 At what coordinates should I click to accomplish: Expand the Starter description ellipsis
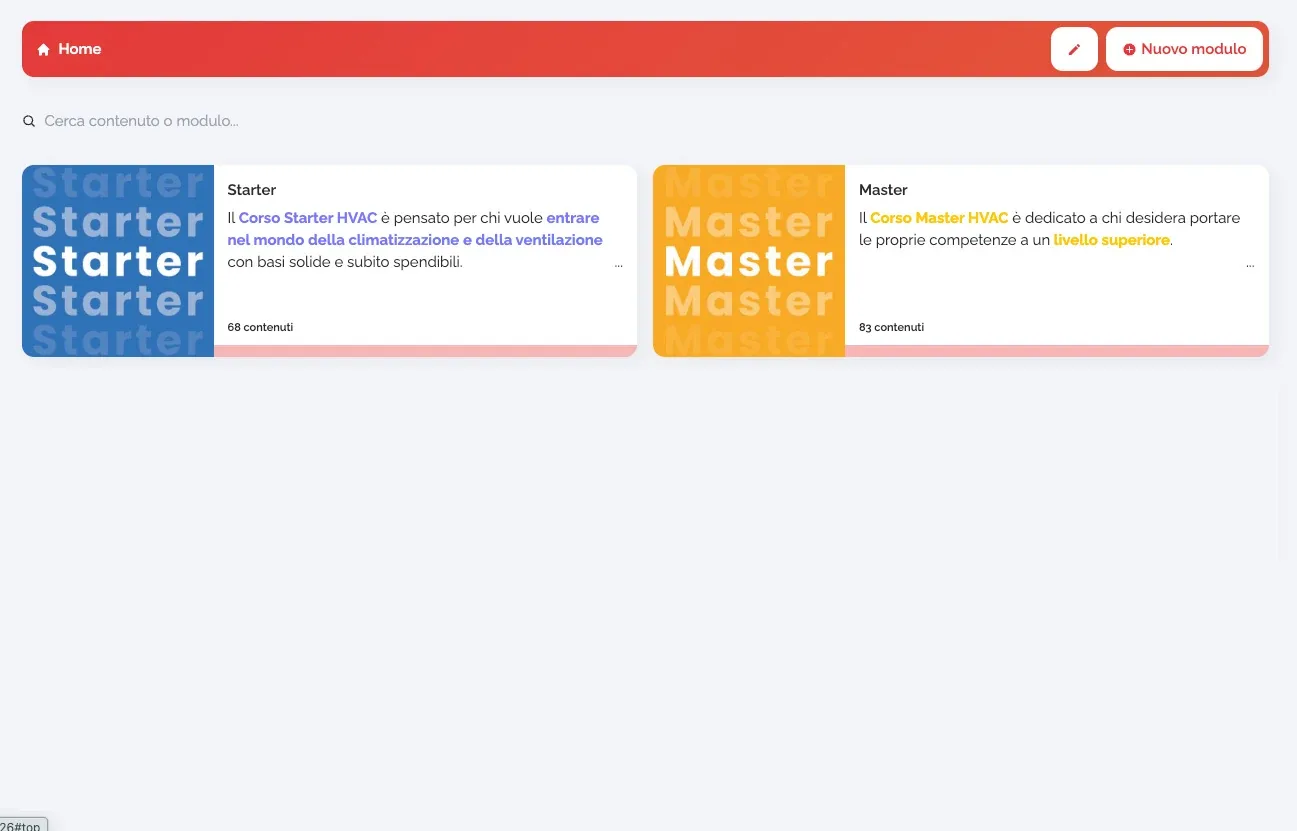[x=619, y=265]
